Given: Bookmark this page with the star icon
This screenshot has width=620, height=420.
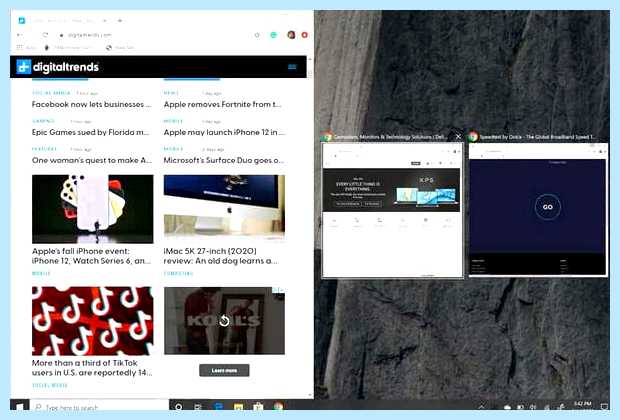Looking at the screenshot, I should [257, 35].
